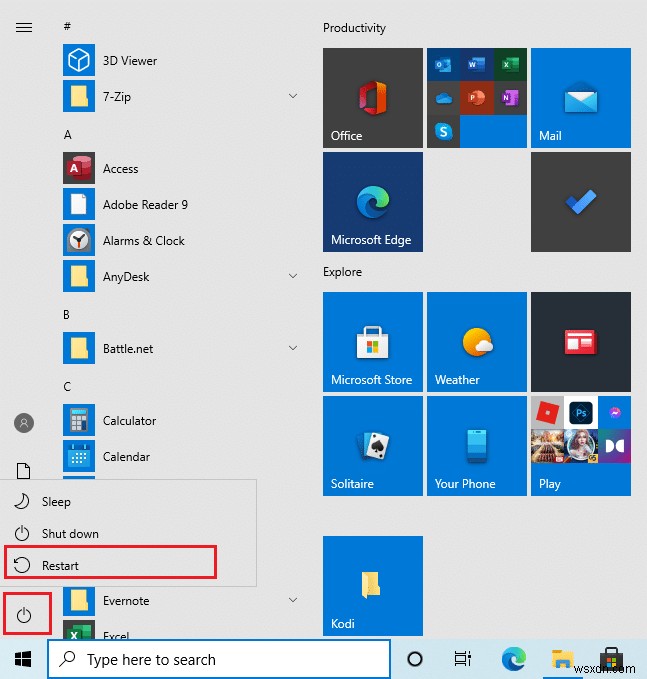Viewport: 647px width, 679px height.
Task: Click the Productivity group heading
Action: [354, 28]
